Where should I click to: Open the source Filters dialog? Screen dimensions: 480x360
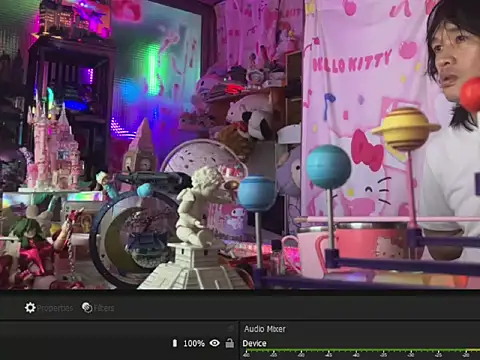pyautogui.click(x=98, y=308)
